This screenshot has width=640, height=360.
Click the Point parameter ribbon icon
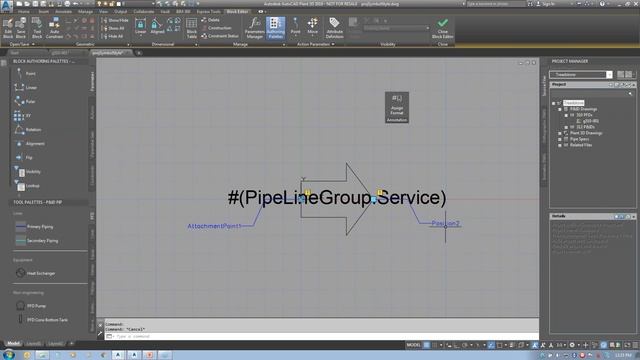pos(296,26)
